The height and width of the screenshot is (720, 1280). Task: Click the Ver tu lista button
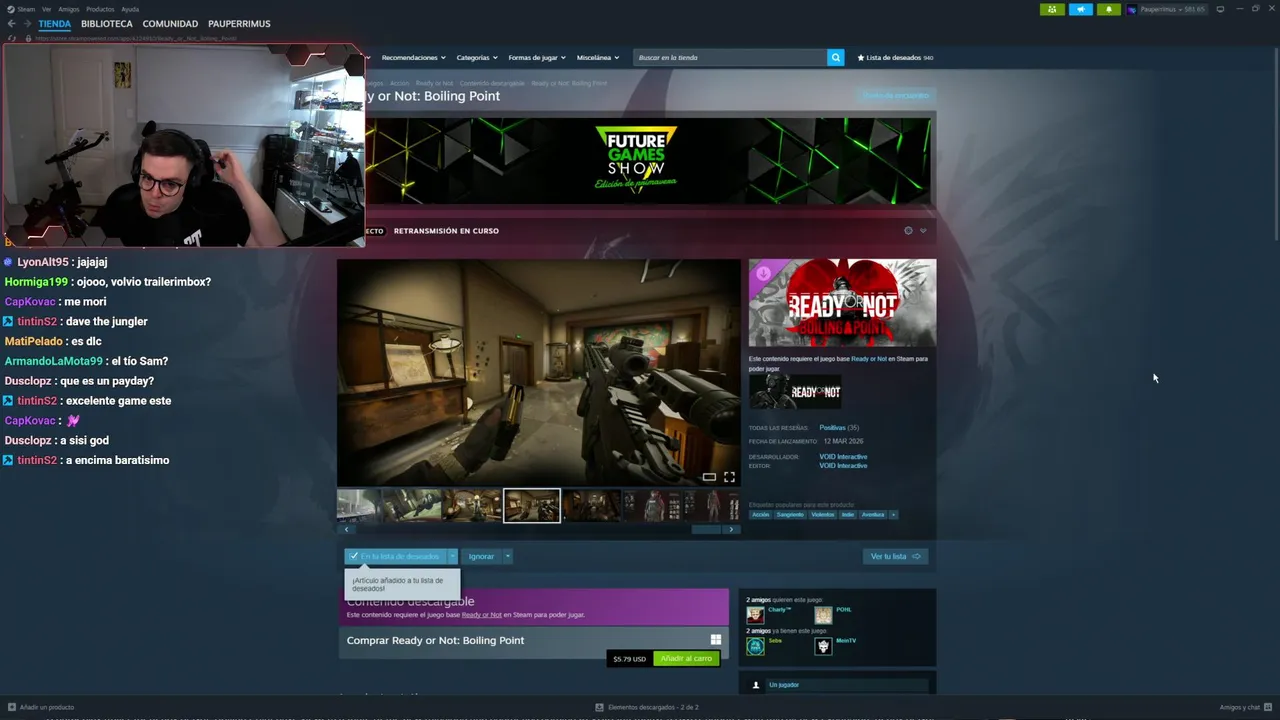click(x=895, y=556)
